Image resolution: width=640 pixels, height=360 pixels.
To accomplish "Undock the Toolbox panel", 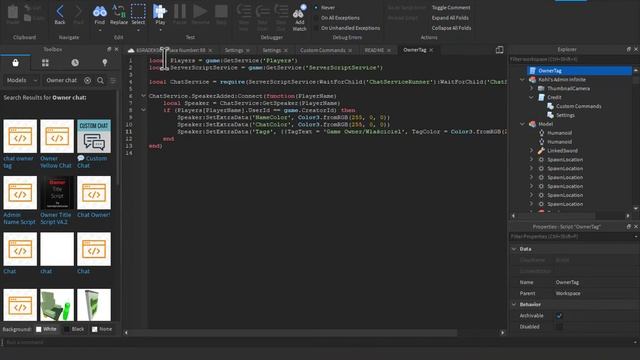I will (109, 49).
